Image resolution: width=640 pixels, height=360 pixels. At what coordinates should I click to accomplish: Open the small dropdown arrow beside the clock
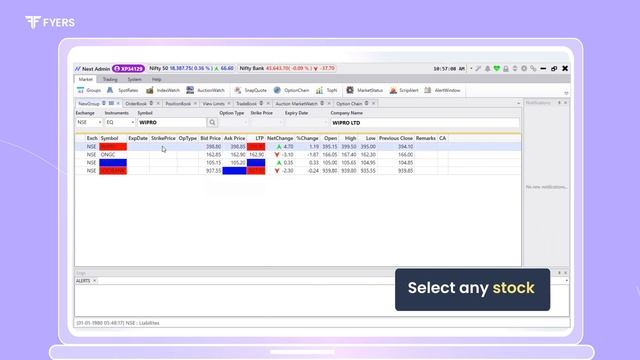(x=471, y=69)
